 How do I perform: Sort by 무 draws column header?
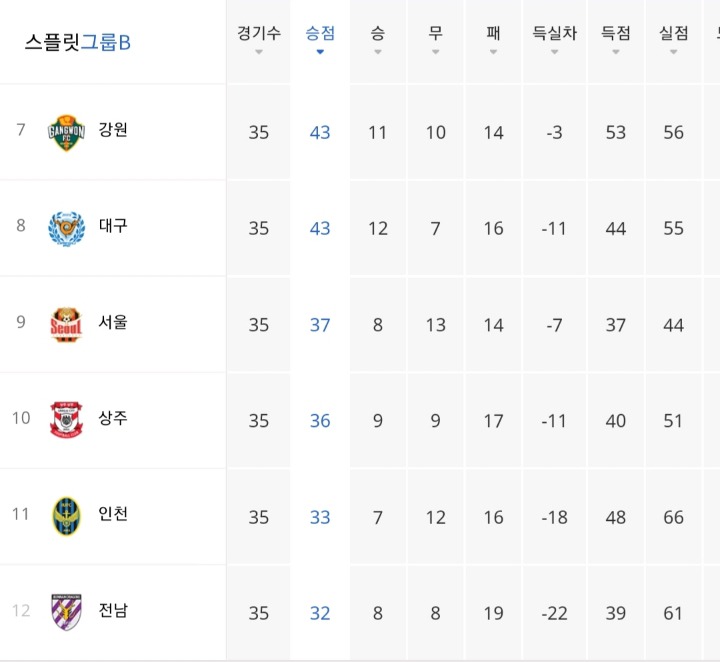click(x=435, y=39)
